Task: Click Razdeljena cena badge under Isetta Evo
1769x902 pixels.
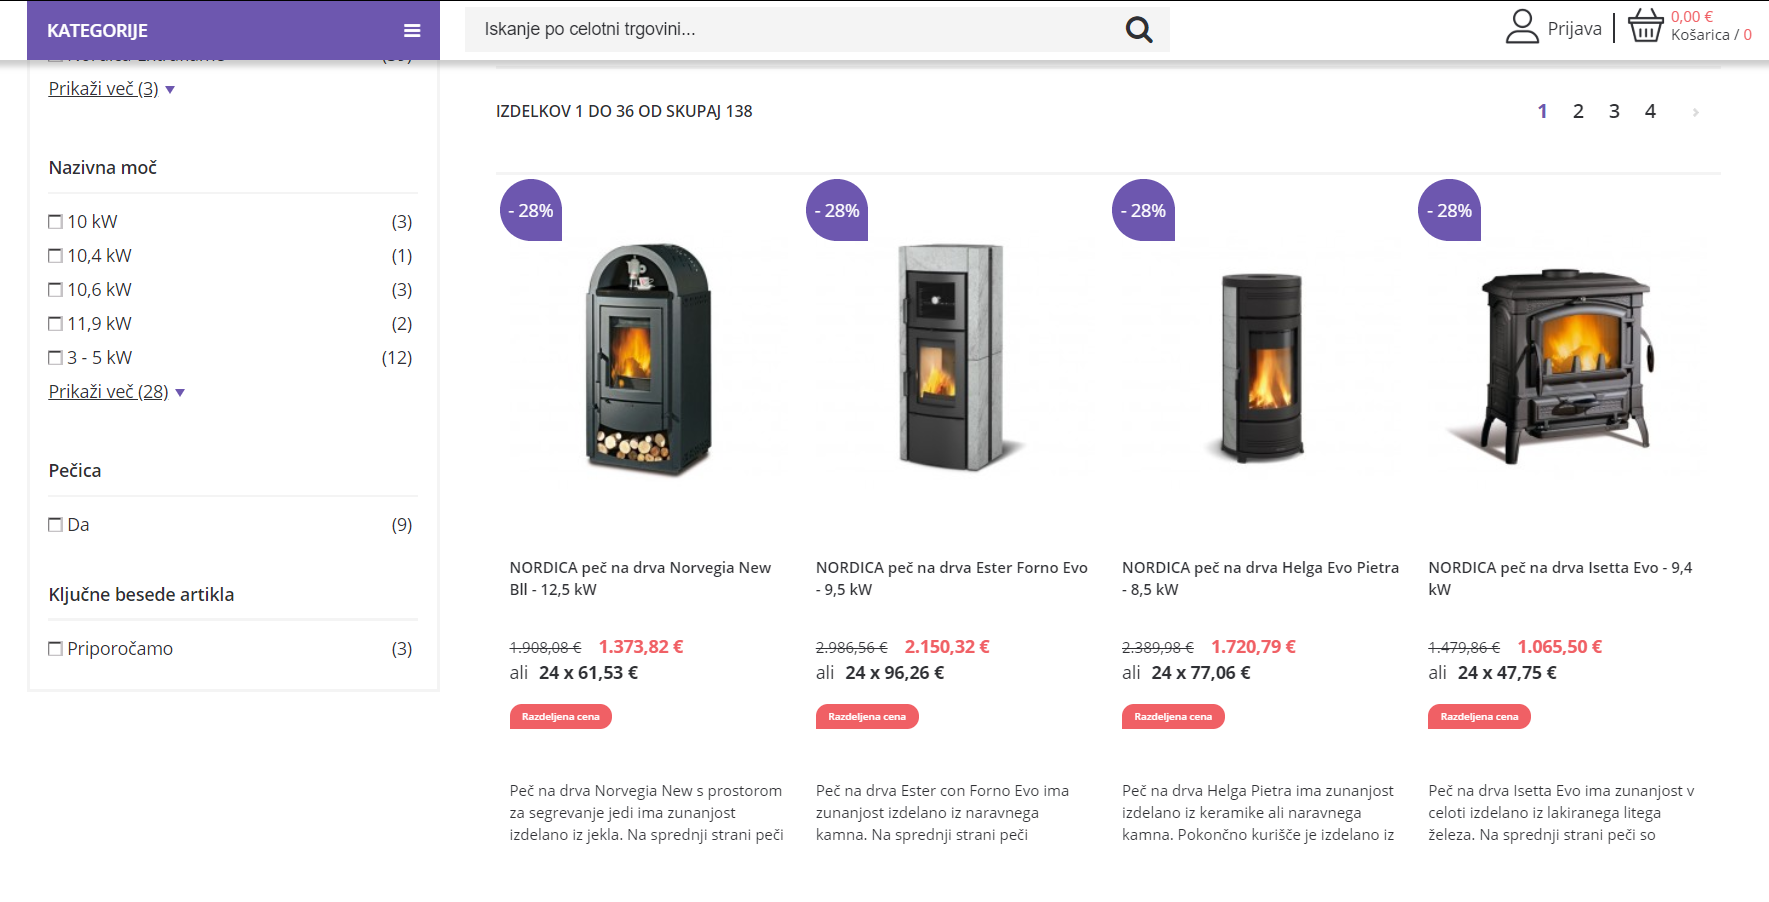Action: coord(1479,717)
